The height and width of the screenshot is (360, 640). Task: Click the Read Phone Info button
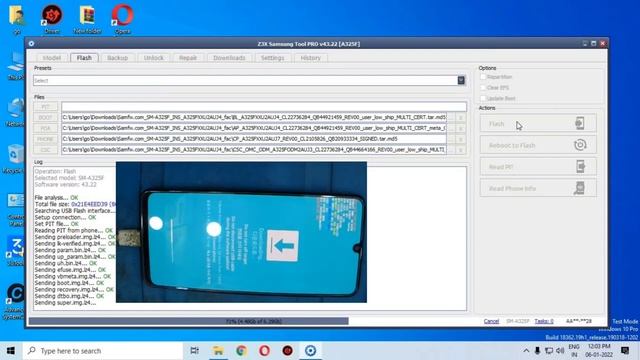pyautogui.click(x=538, y=188)
